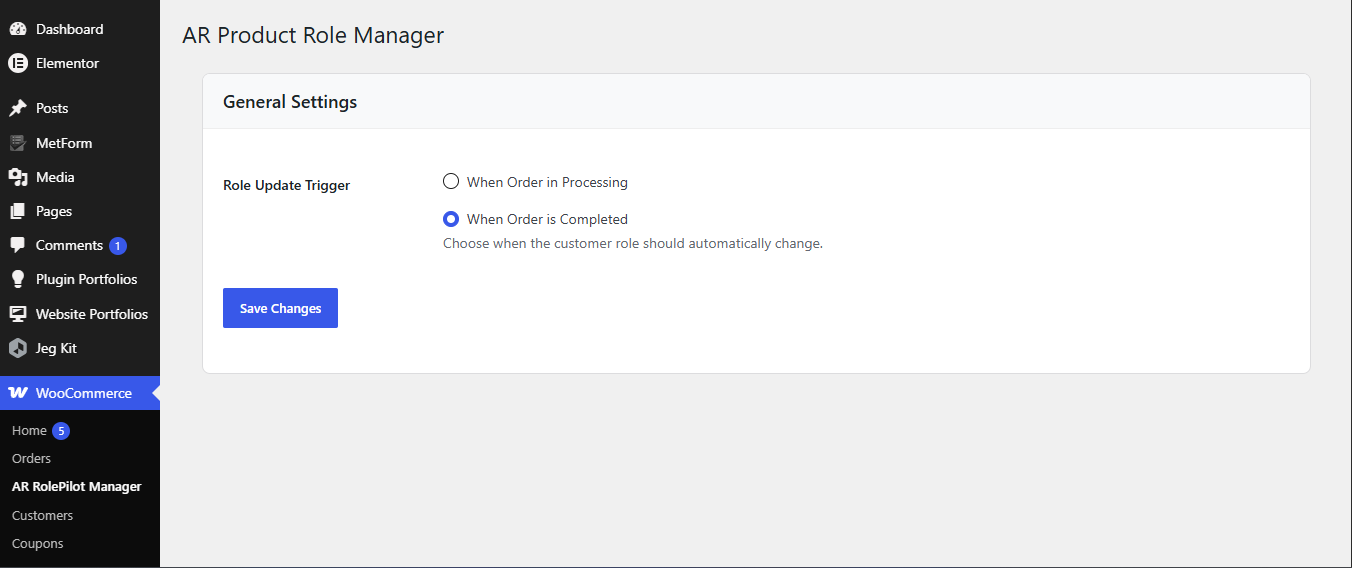Open the Customers submenu link

coord(42,515)
